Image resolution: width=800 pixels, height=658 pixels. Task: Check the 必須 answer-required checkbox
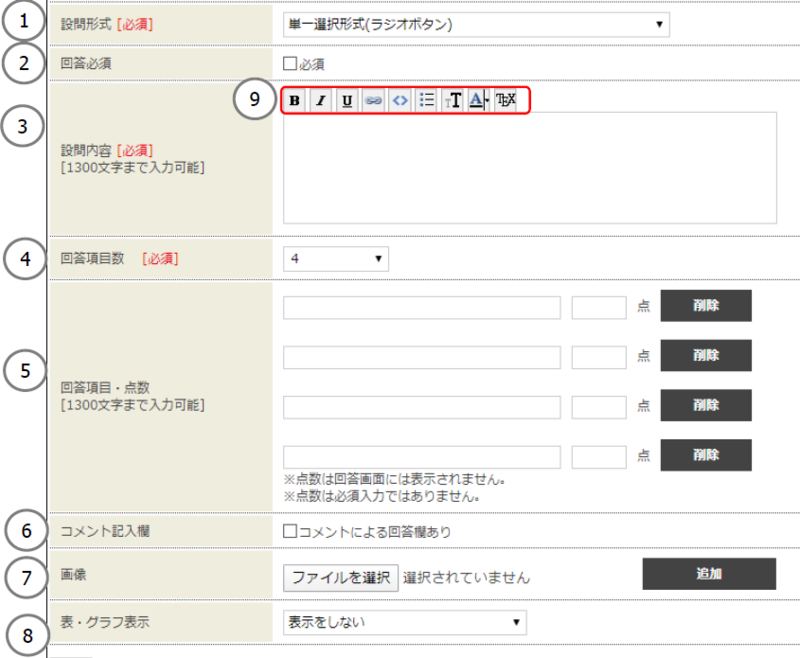290,64
